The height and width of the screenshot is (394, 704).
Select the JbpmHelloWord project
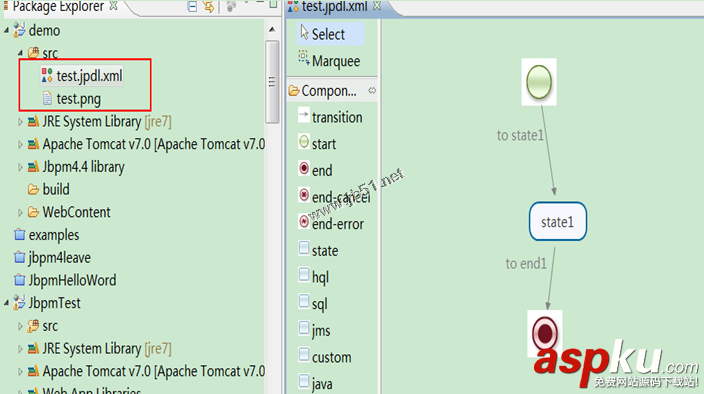click(72, 280)
